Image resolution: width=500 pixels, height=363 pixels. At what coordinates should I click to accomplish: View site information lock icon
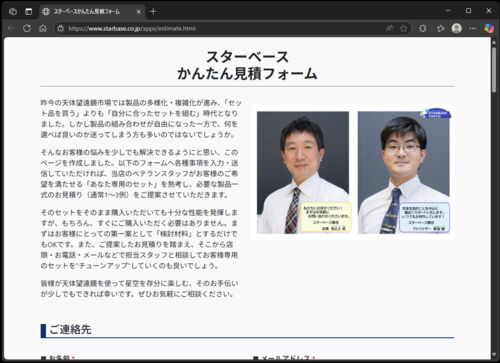pyautogui.click(x=61, y=28)
